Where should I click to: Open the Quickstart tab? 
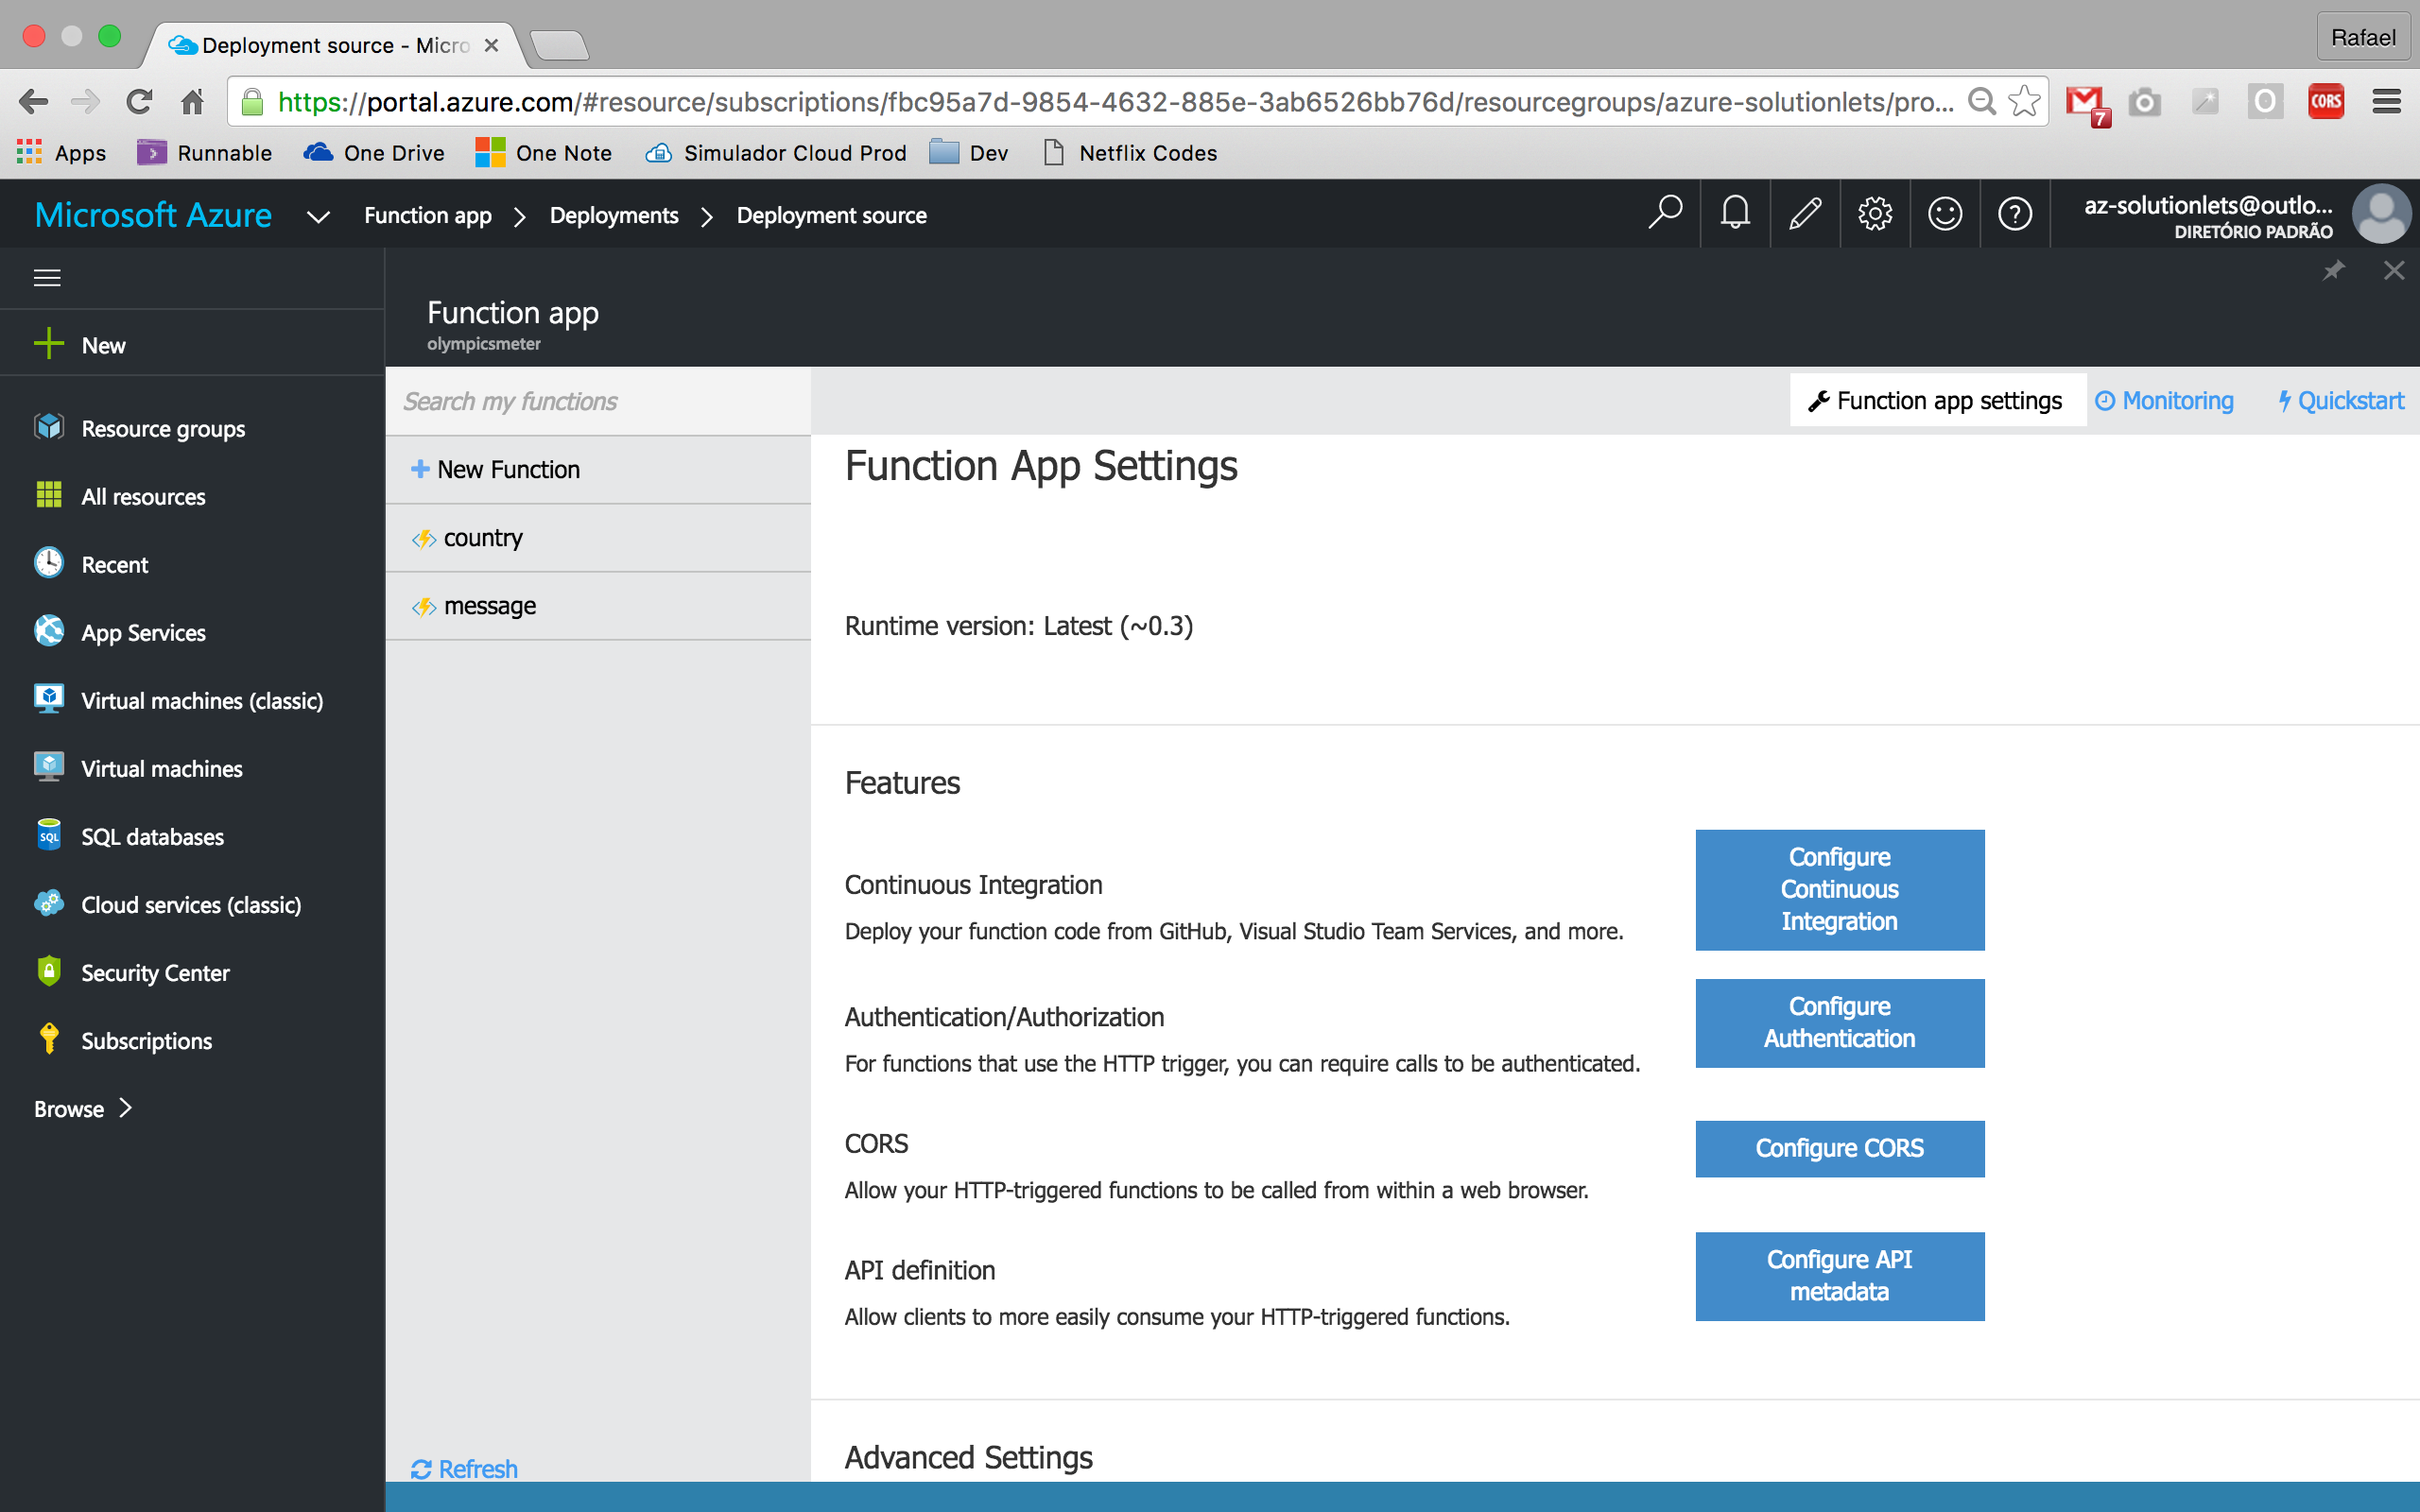[2341, 401]
